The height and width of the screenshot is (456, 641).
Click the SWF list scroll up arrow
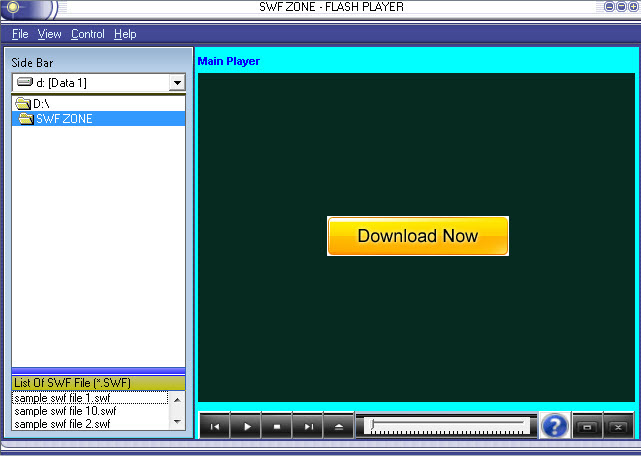177,400
